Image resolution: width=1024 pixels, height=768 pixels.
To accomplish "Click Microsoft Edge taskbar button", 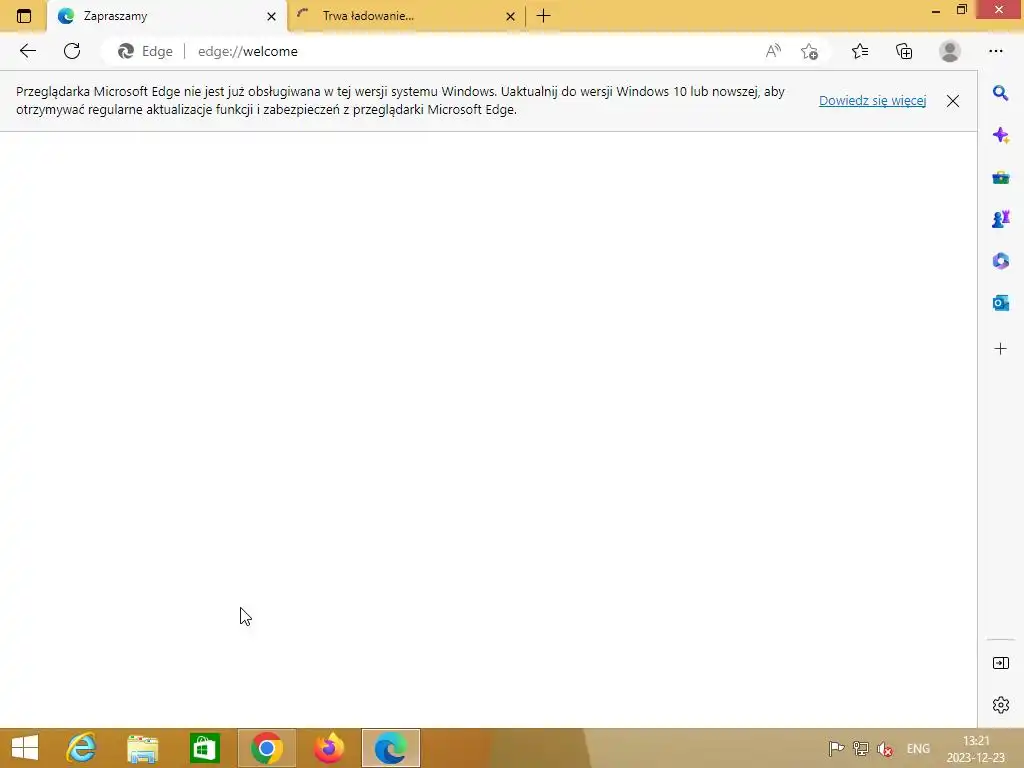I will coord(391,748).
